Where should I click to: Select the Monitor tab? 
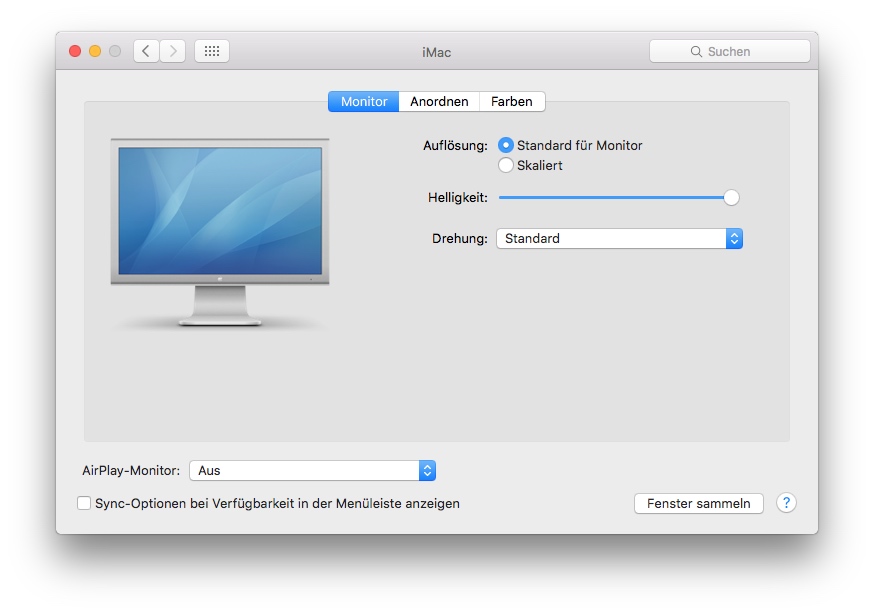click(363, 101)
